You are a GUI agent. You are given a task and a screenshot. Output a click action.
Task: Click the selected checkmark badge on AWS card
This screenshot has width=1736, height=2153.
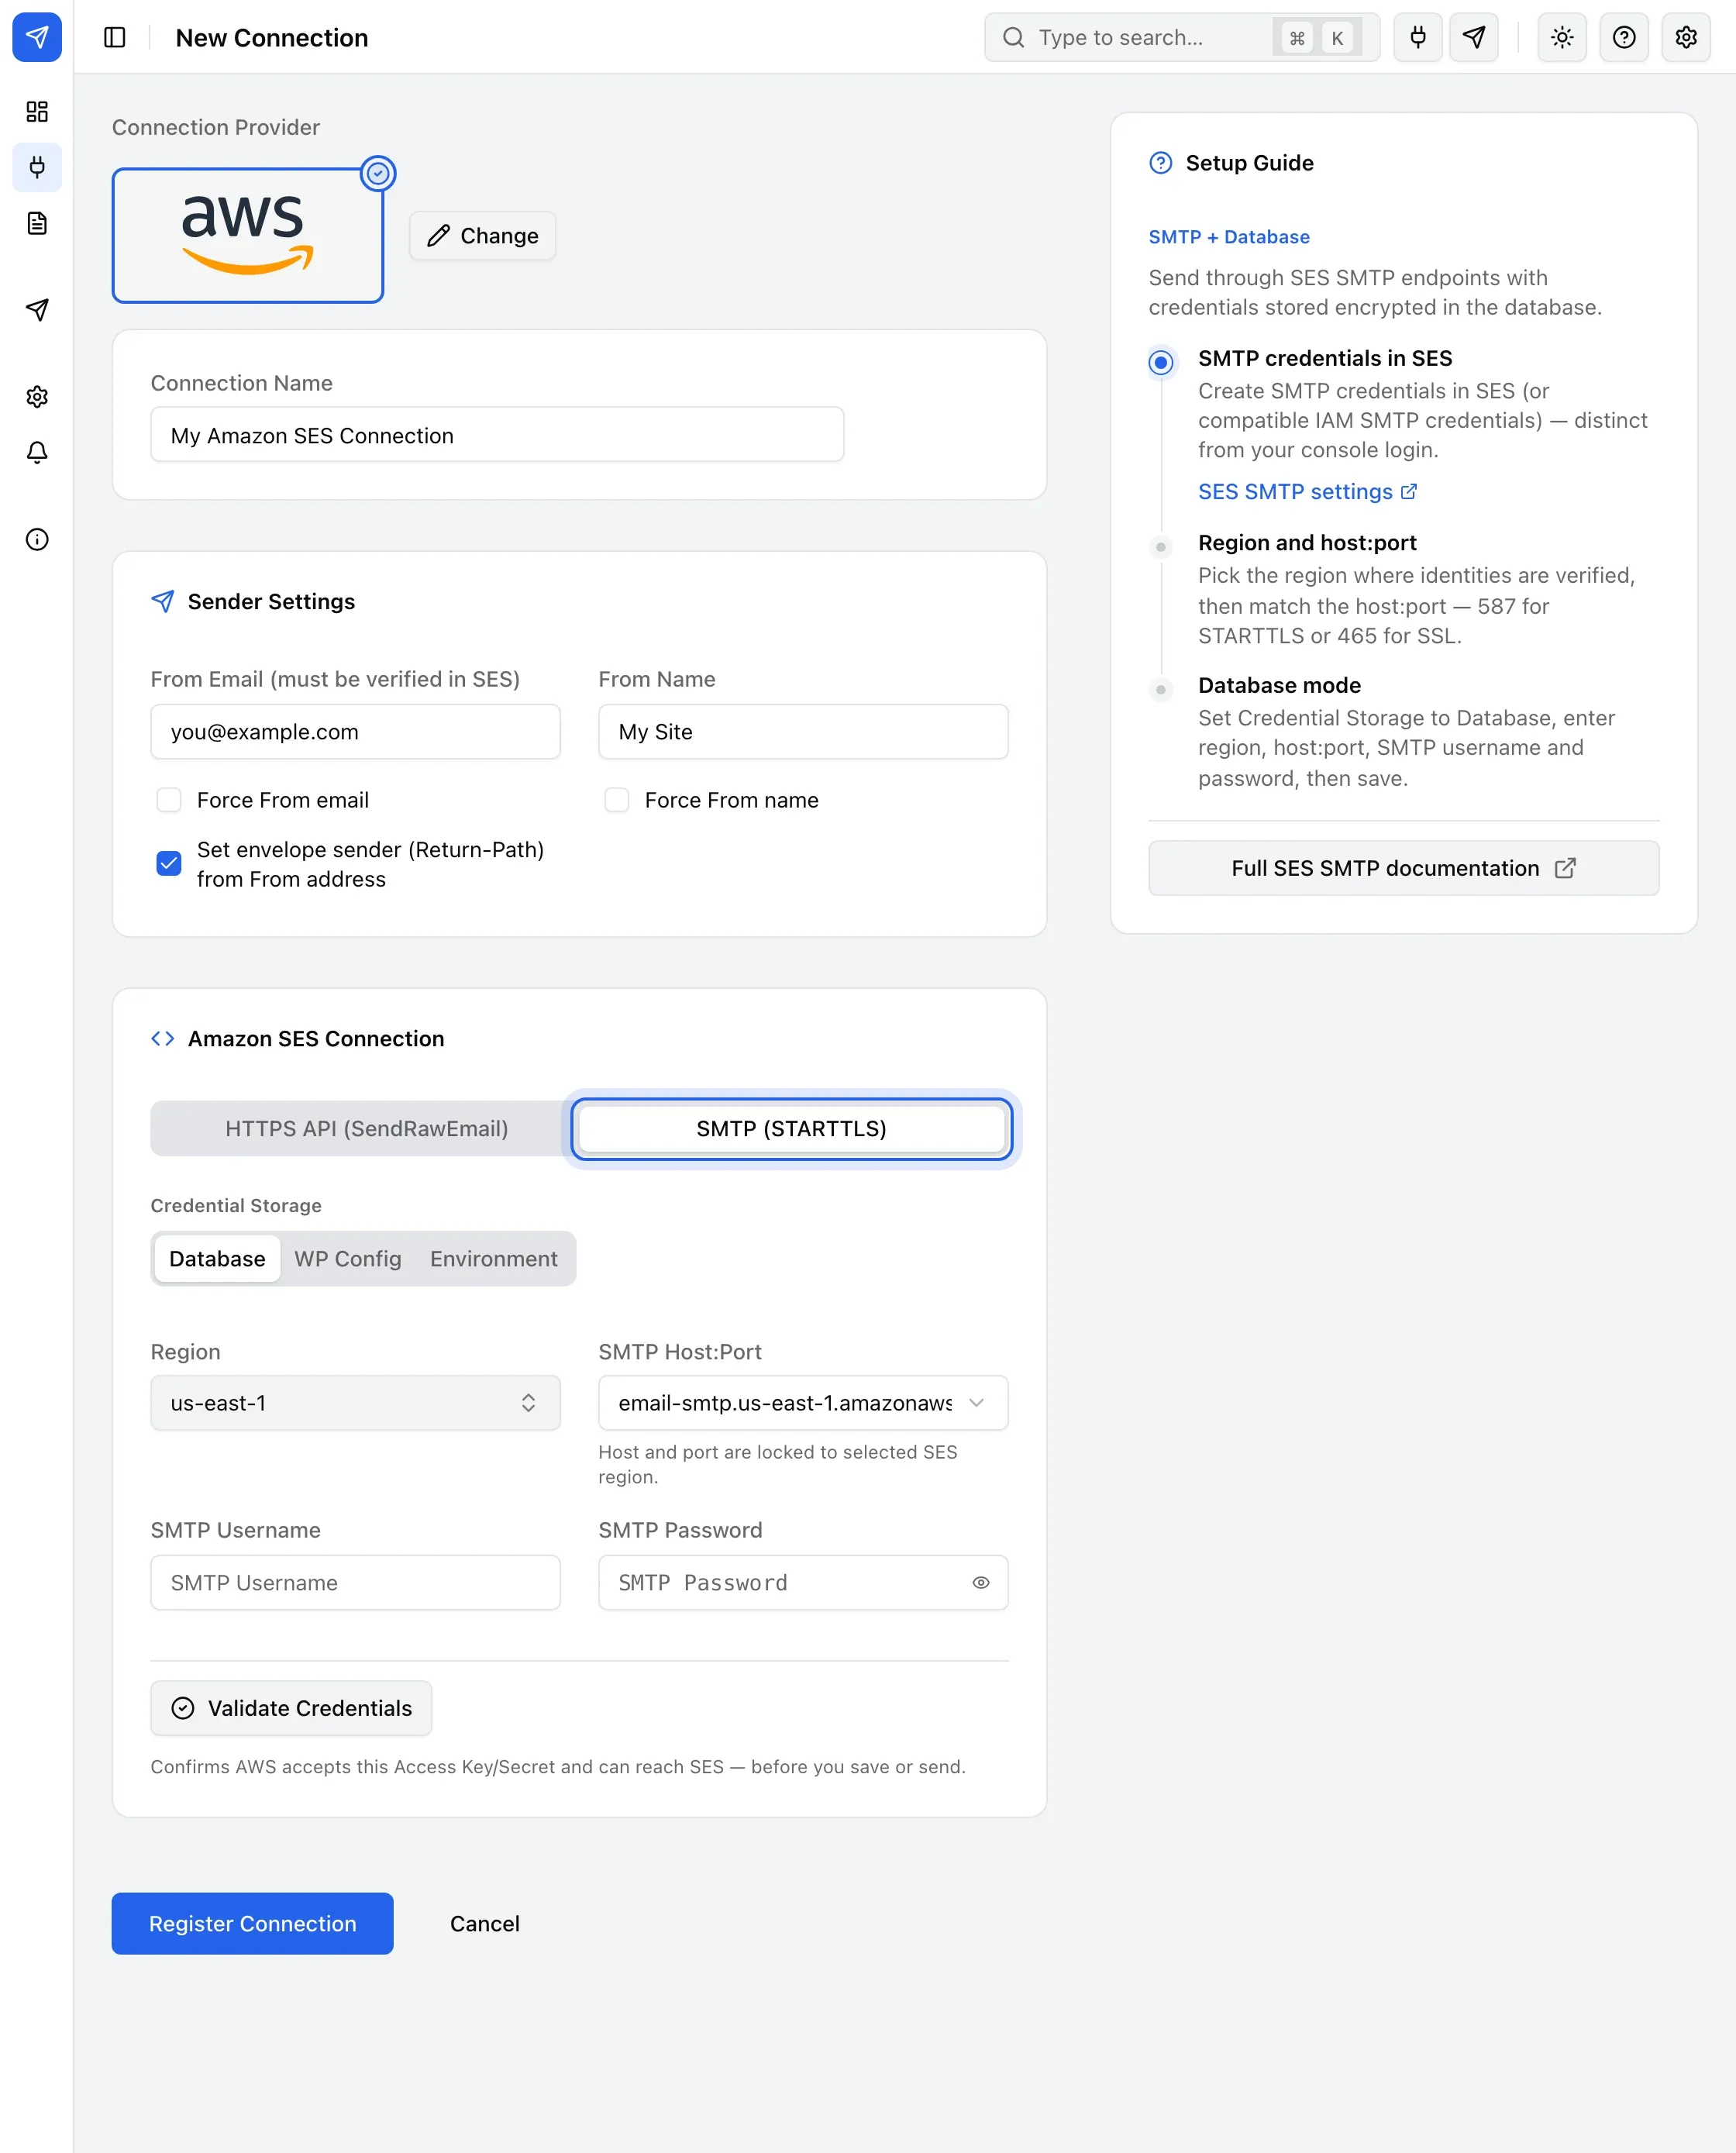[x=378, y=174]
